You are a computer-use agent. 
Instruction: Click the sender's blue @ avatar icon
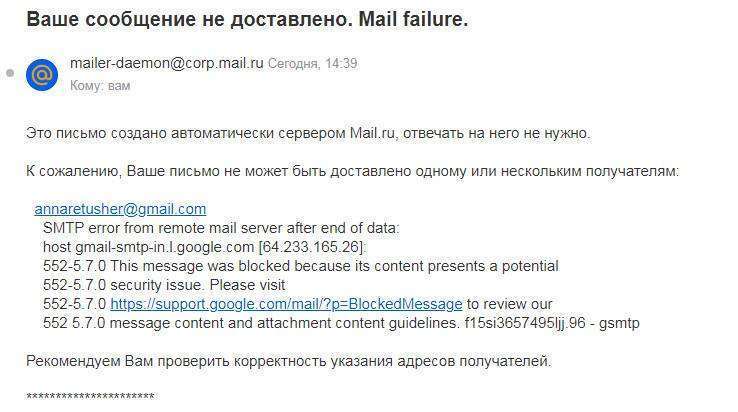[42, 75]
